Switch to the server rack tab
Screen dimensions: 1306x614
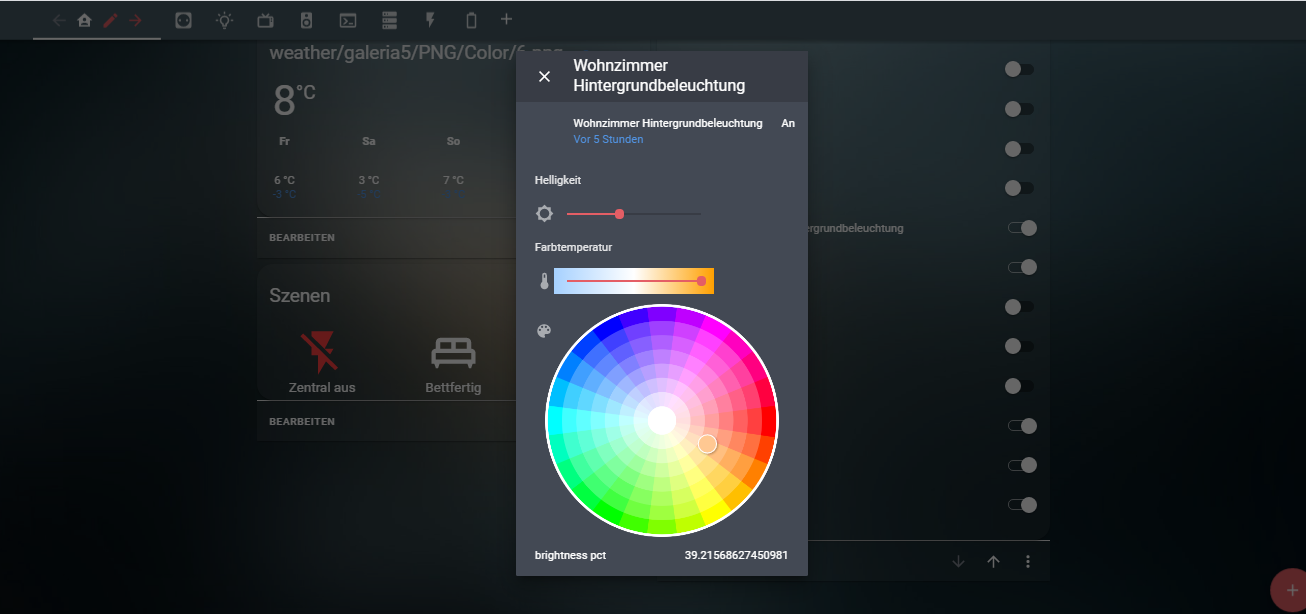point(389,20)
